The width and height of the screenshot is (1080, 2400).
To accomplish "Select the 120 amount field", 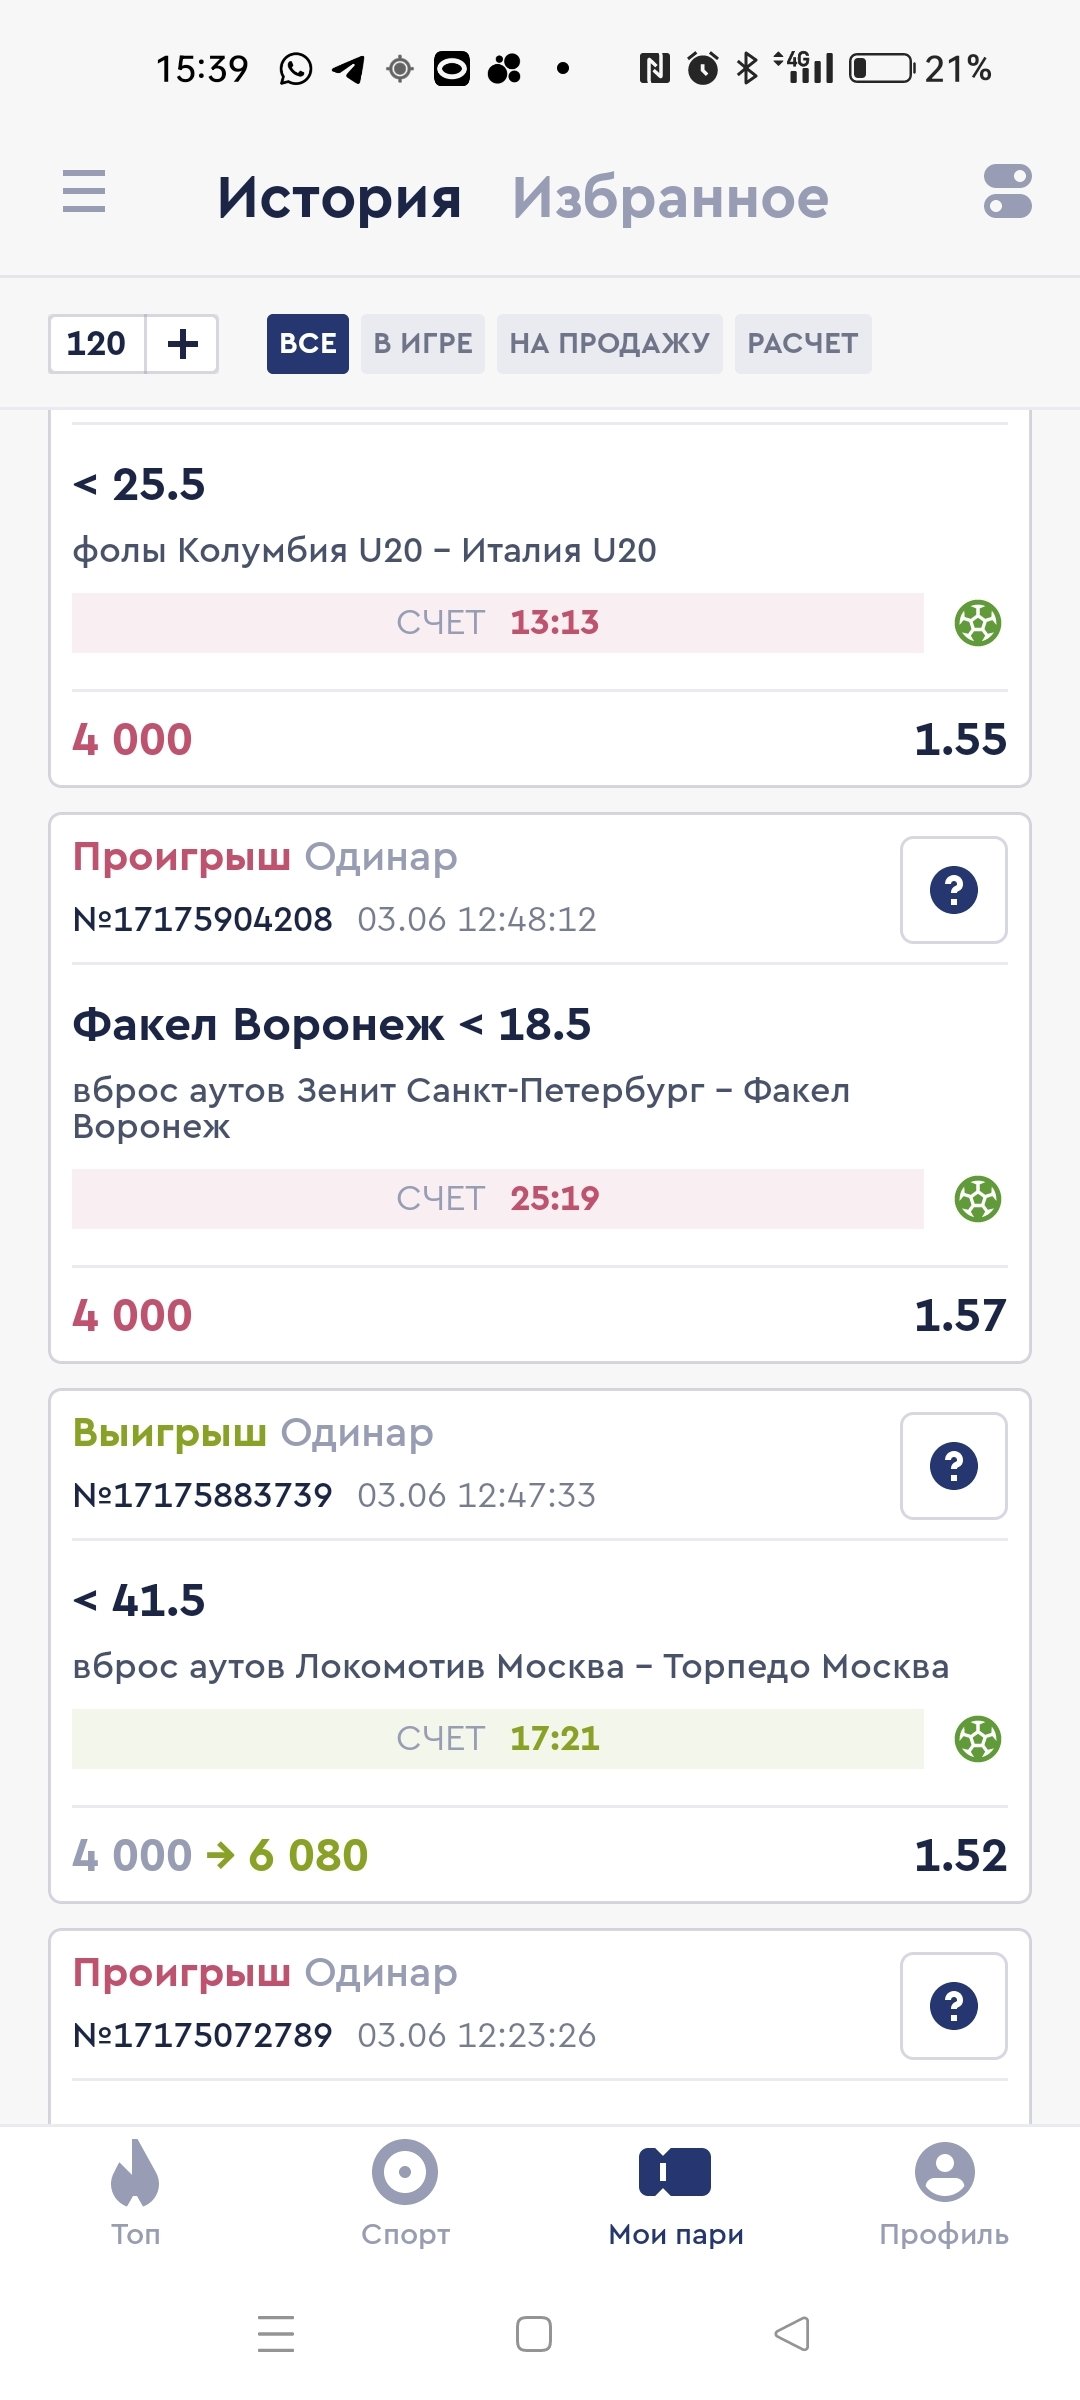I will click(x=97, y=344).
